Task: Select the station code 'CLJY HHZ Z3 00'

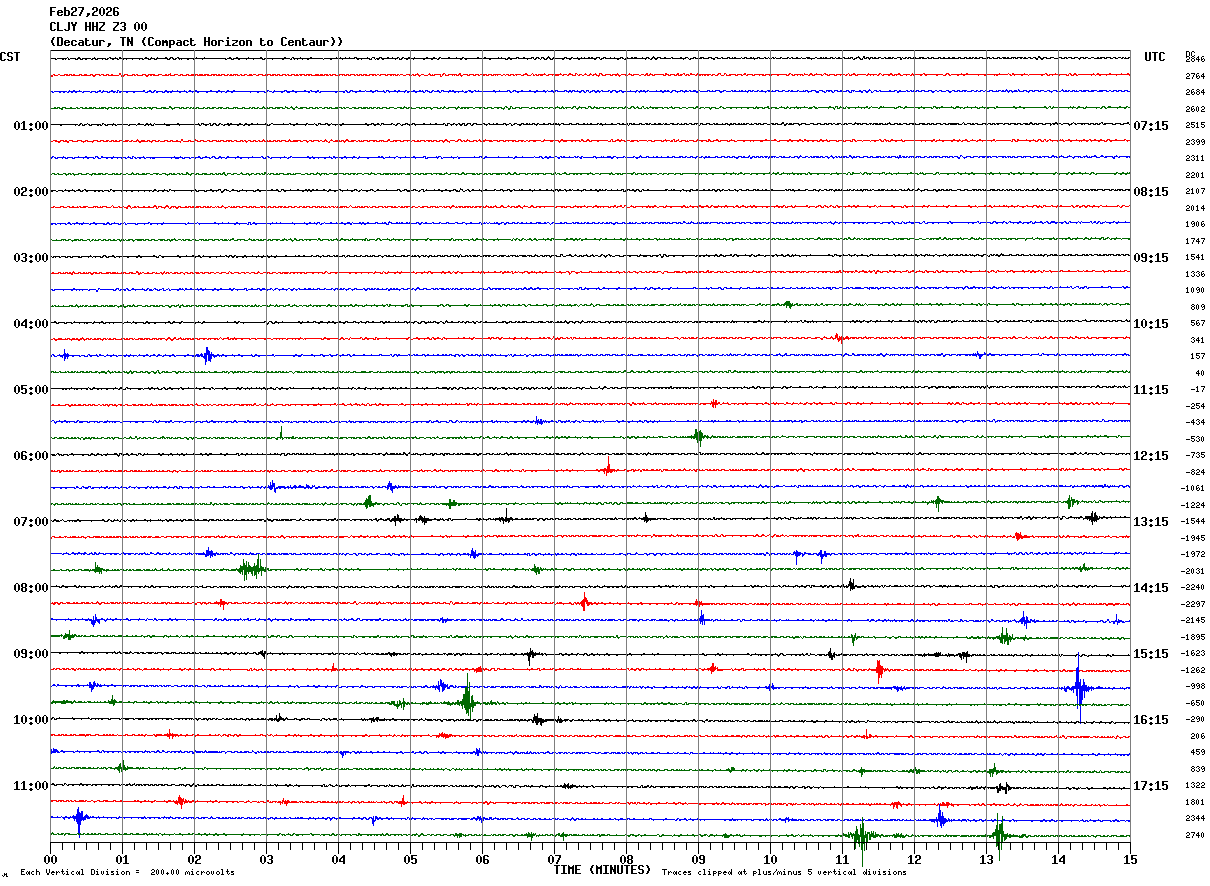Action: 98,27
